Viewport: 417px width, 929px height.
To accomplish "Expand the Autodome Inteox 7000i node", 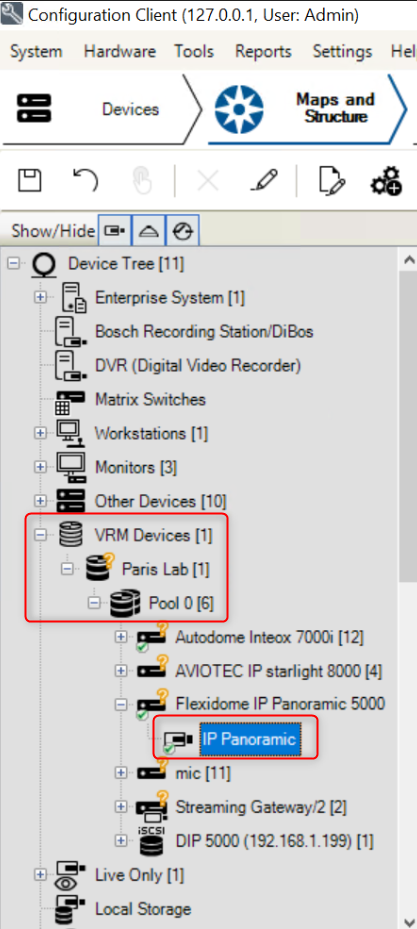I will pos(121,637).
